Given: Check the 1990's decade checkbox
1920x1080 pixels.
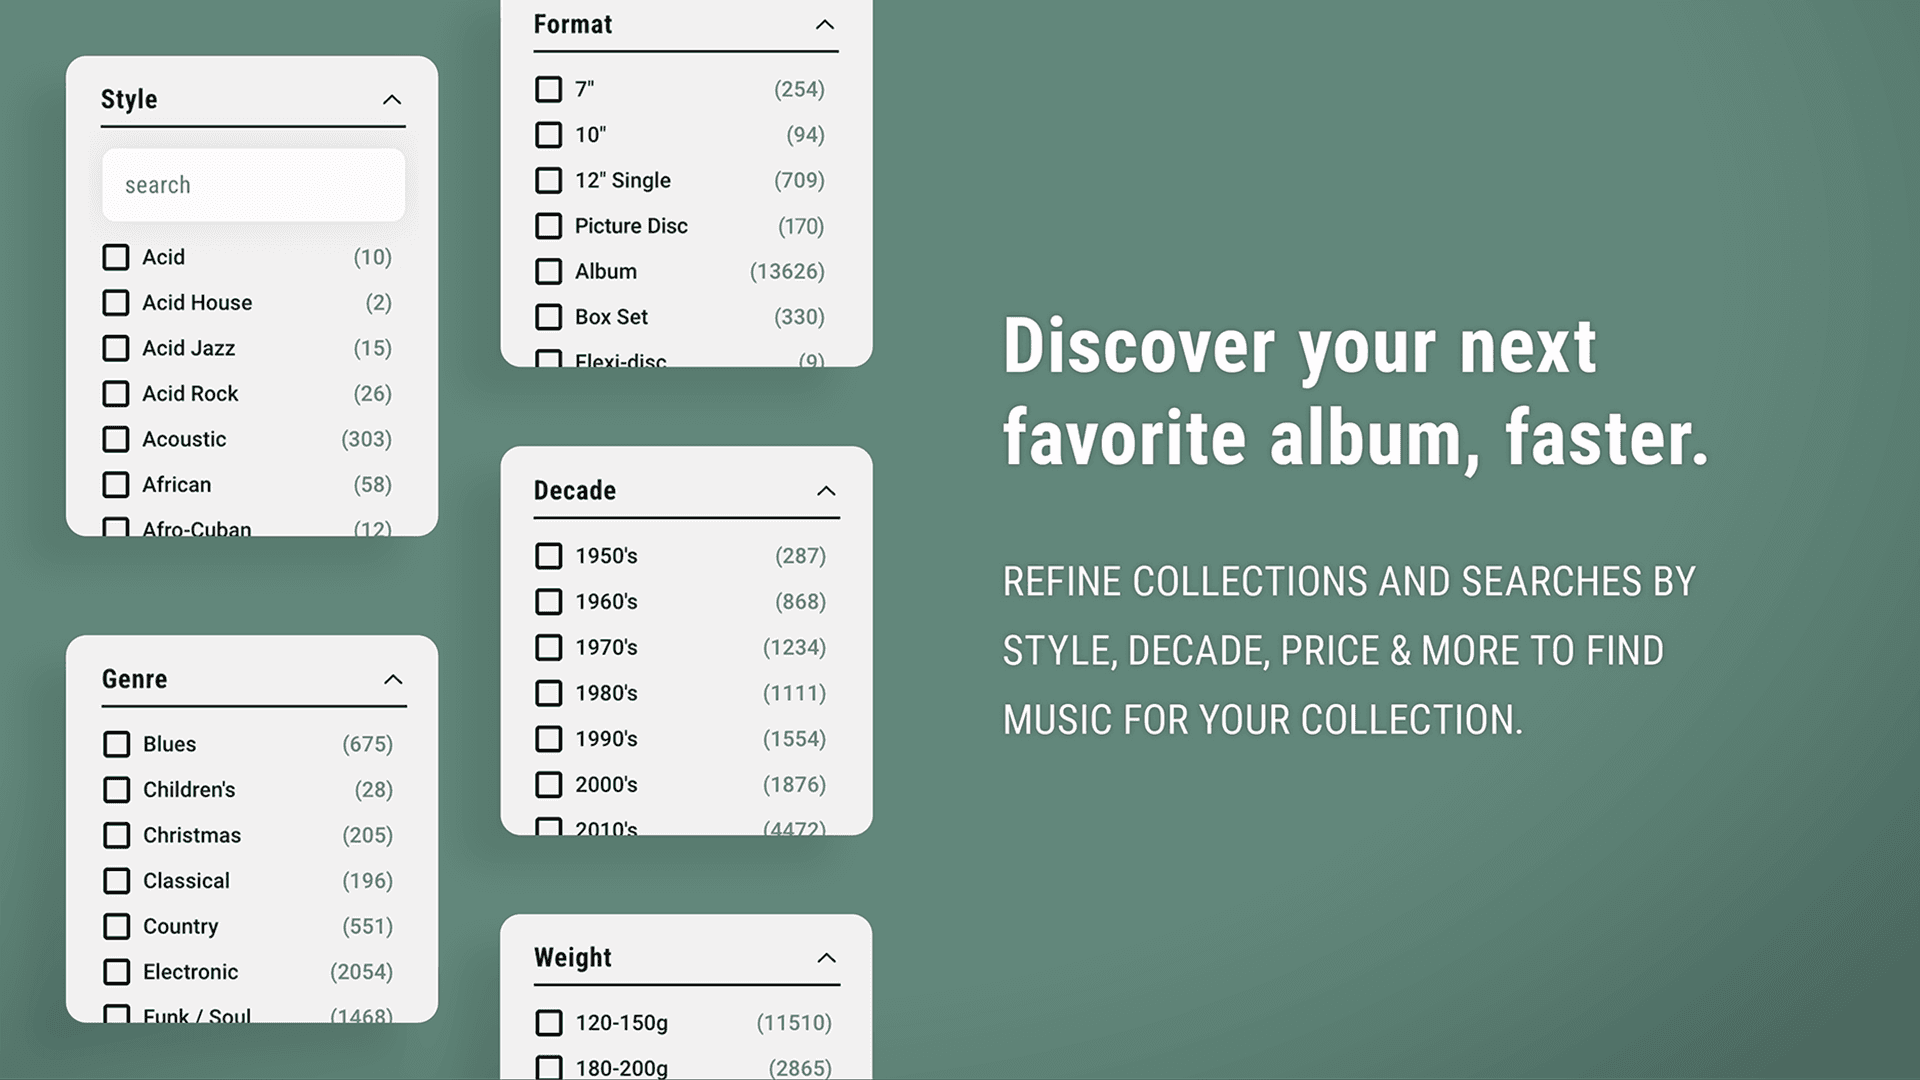Looking at the screenshot, I should coord(548,739).
